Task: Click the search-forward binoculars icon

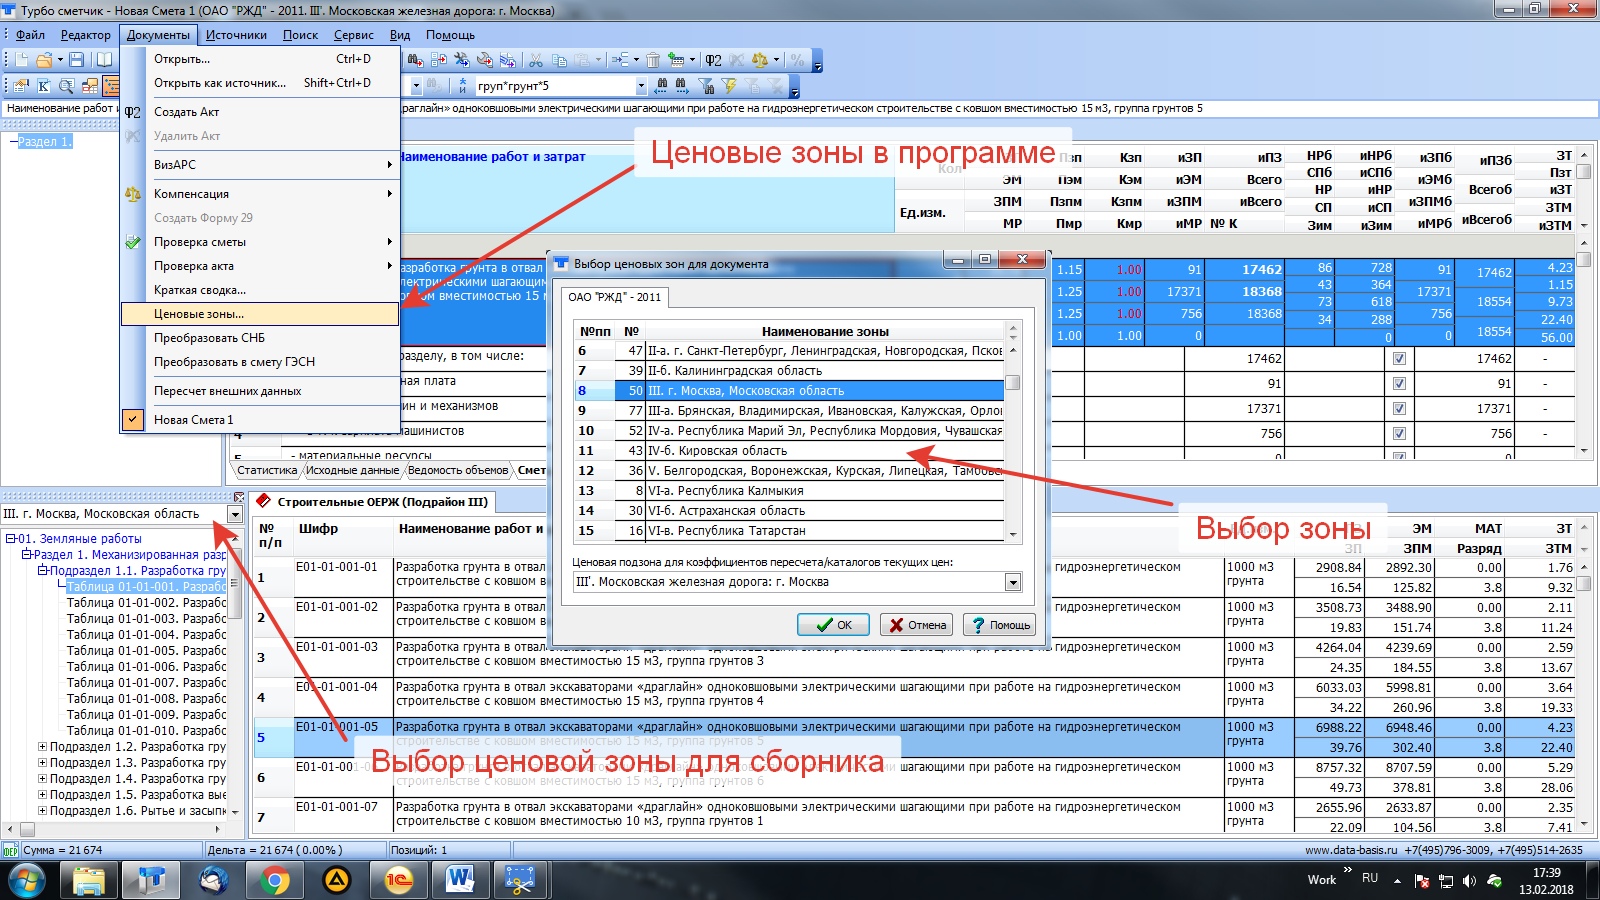Action: pyautogui.click(x=682, y=86)
